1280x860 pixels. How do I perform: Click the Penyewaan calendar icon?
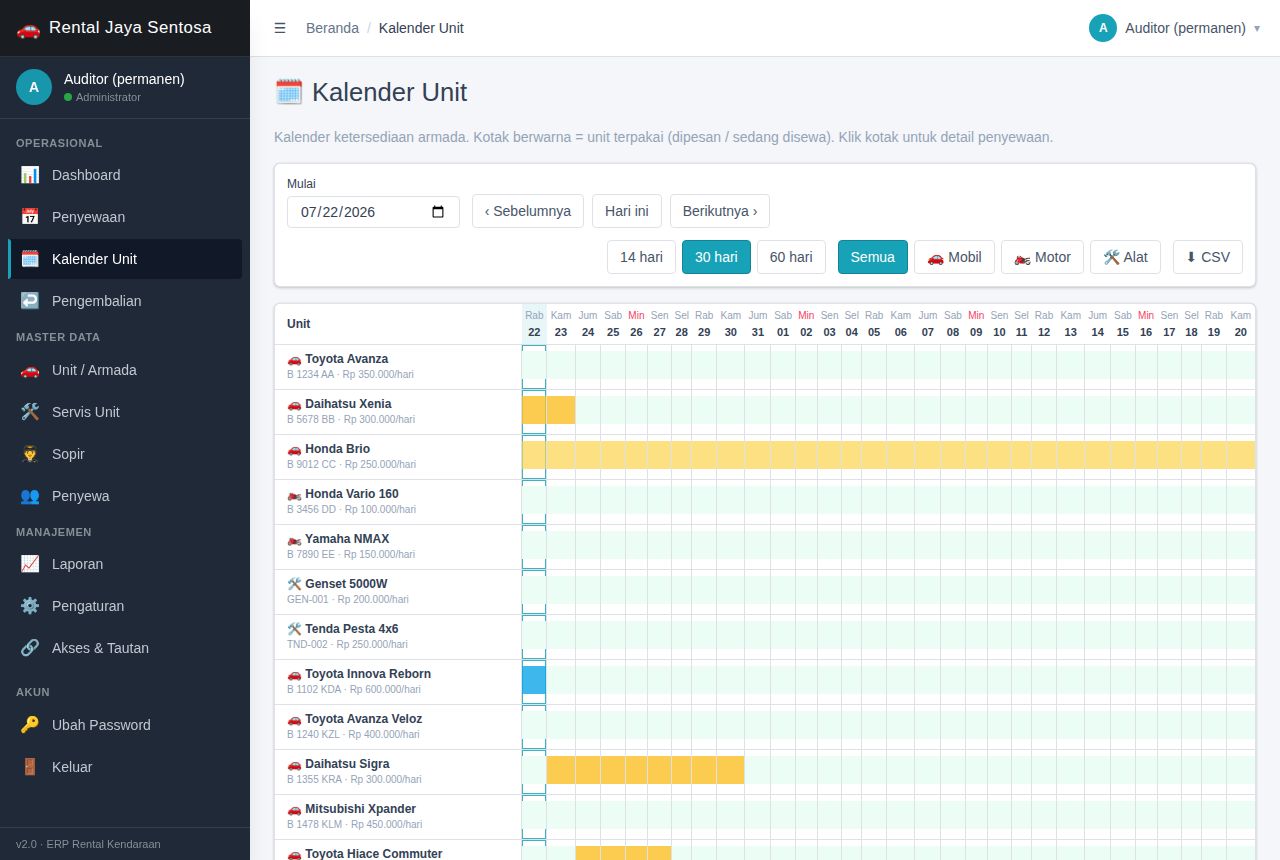(x=30, y=217)
